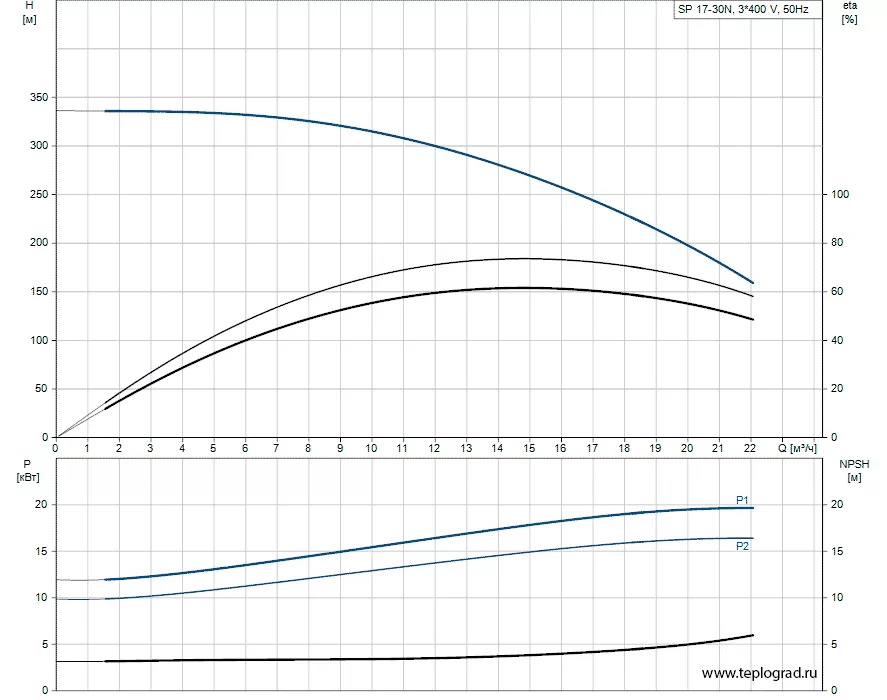The image size is (887, 700).
Task: Select the 250 tick on H axis
Action: 40,195
